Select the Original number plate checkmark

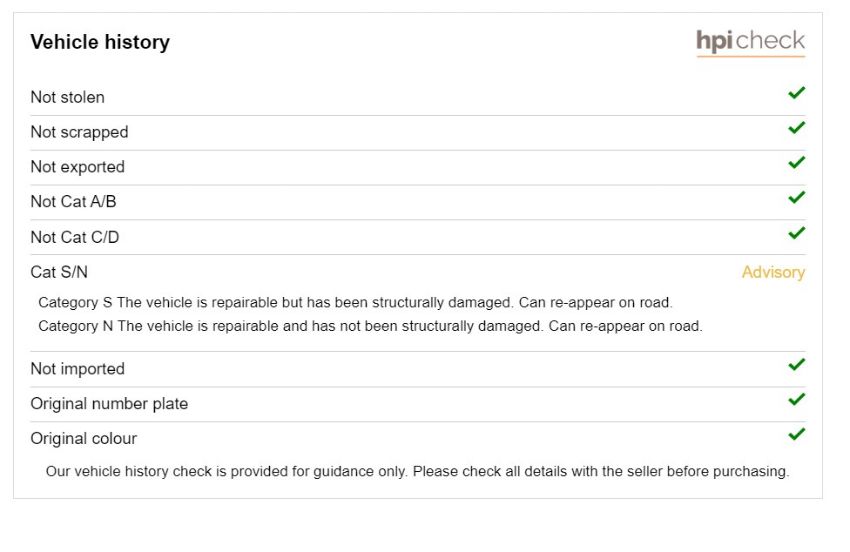[x=796, y=400]
